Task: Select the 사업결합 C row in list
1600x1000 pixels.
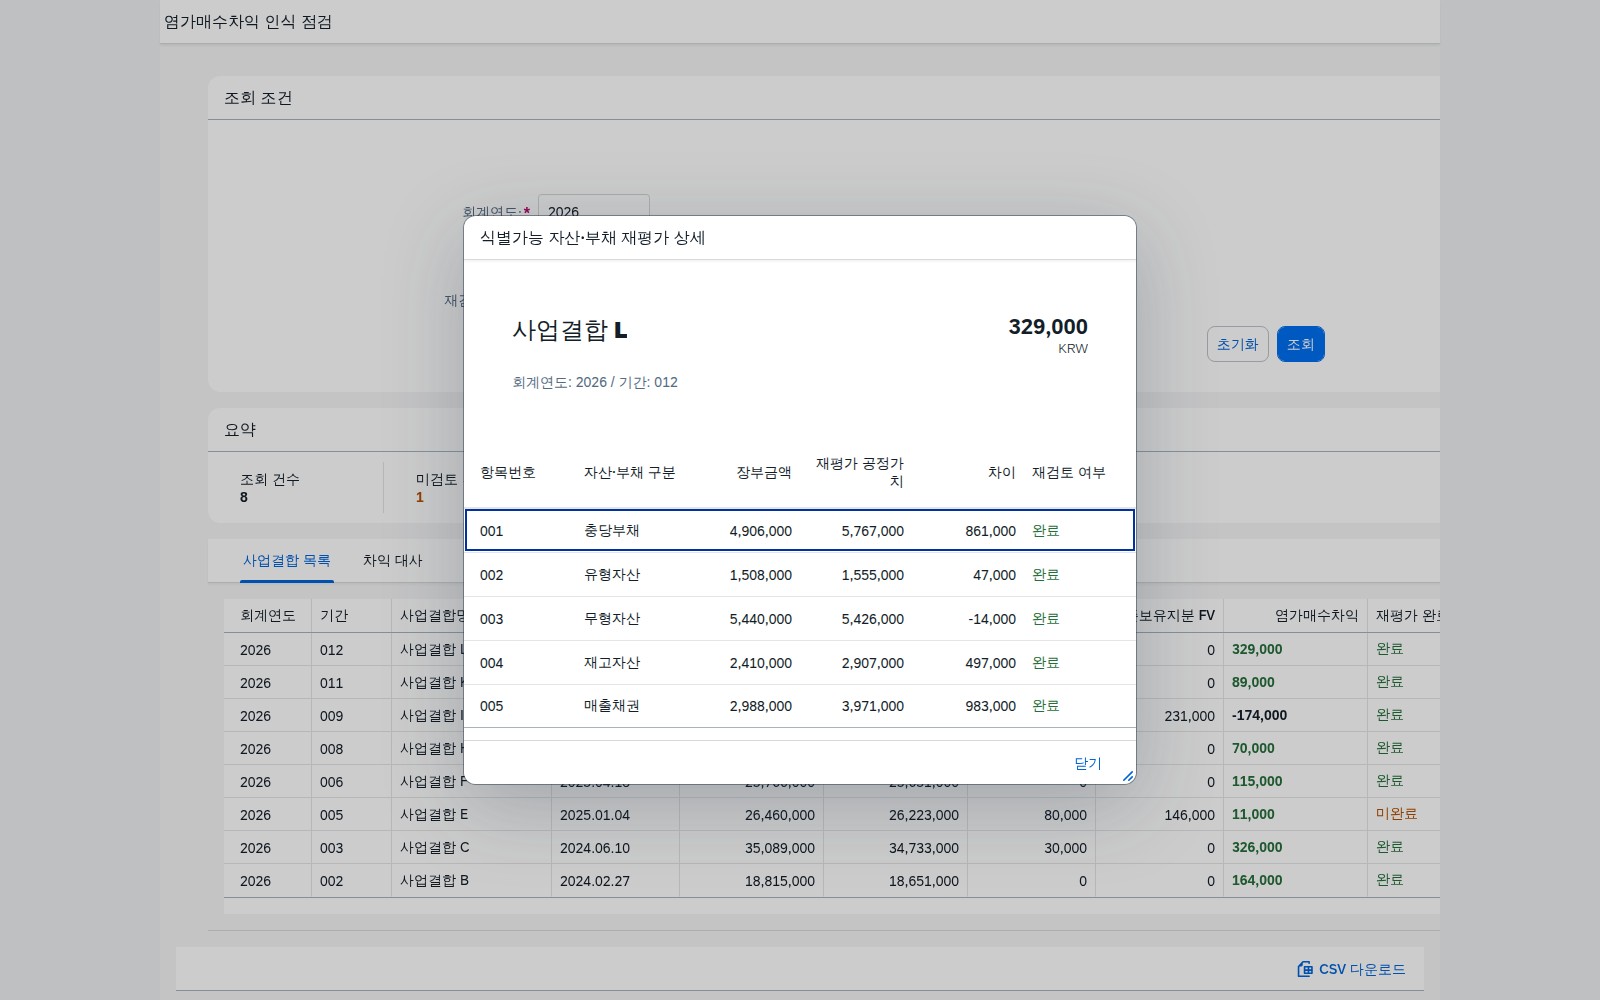Action: 832,848
